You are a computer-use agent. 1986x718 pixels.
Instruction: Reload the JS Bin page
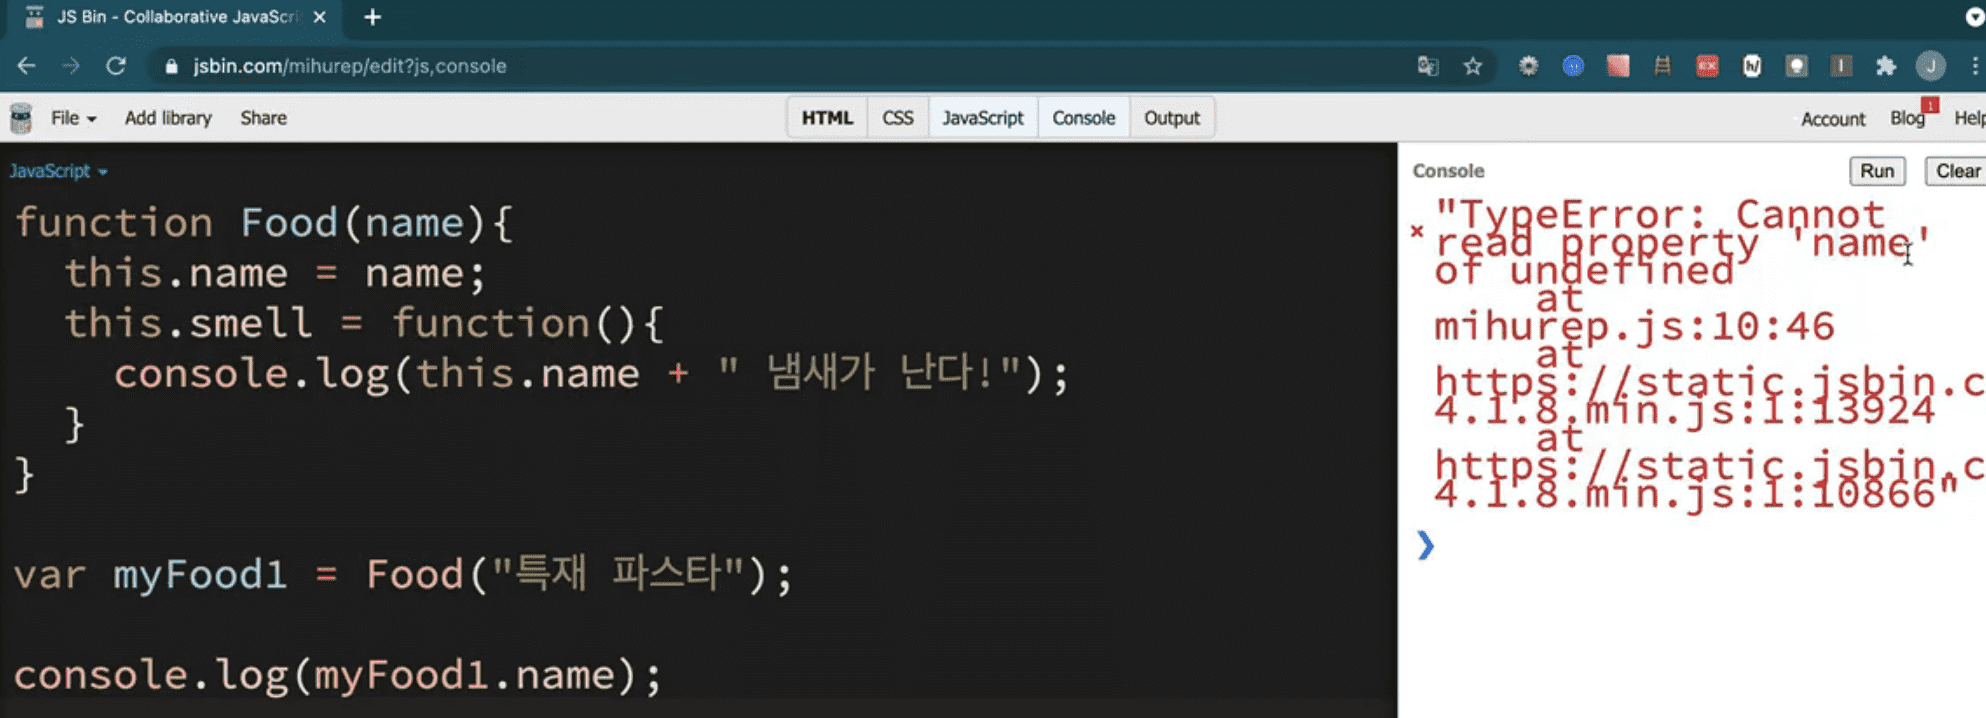[x=116, y=66]
